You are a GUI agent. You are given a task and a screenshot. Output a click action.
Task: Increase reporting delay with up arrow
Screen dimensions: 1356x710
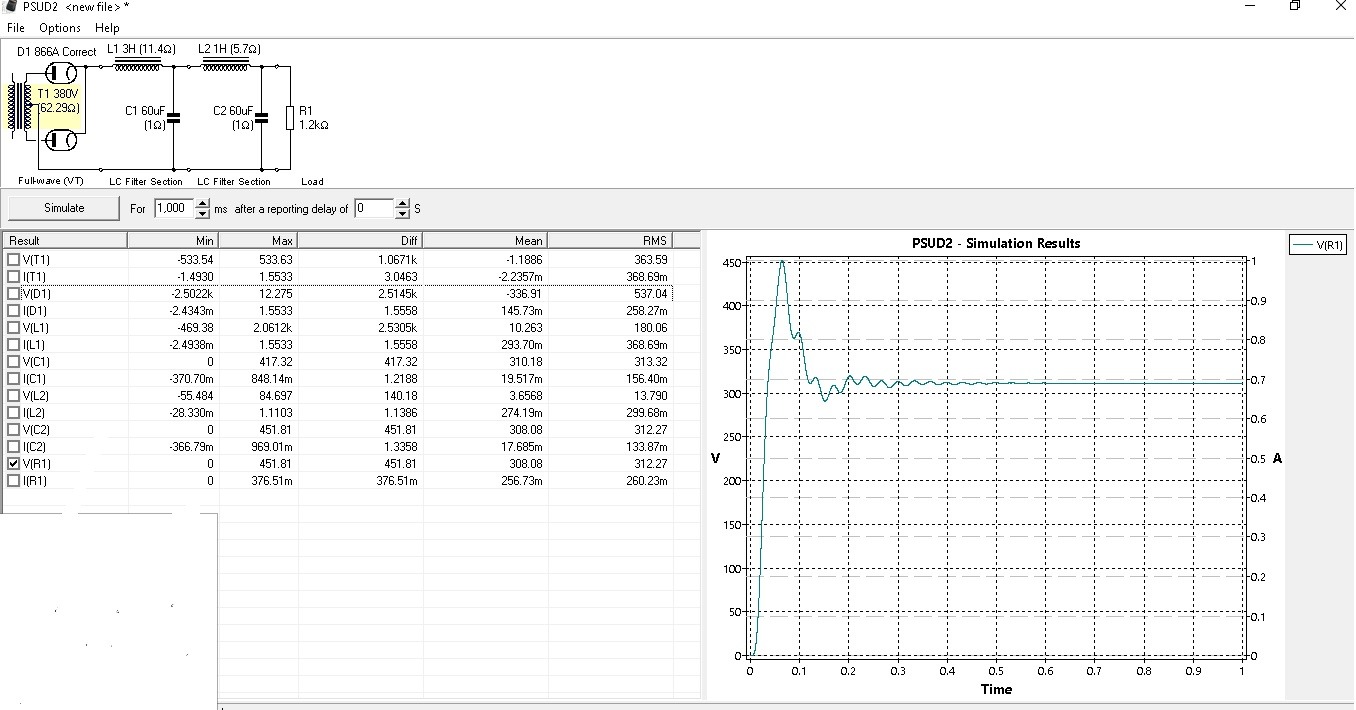pos(403,203)
